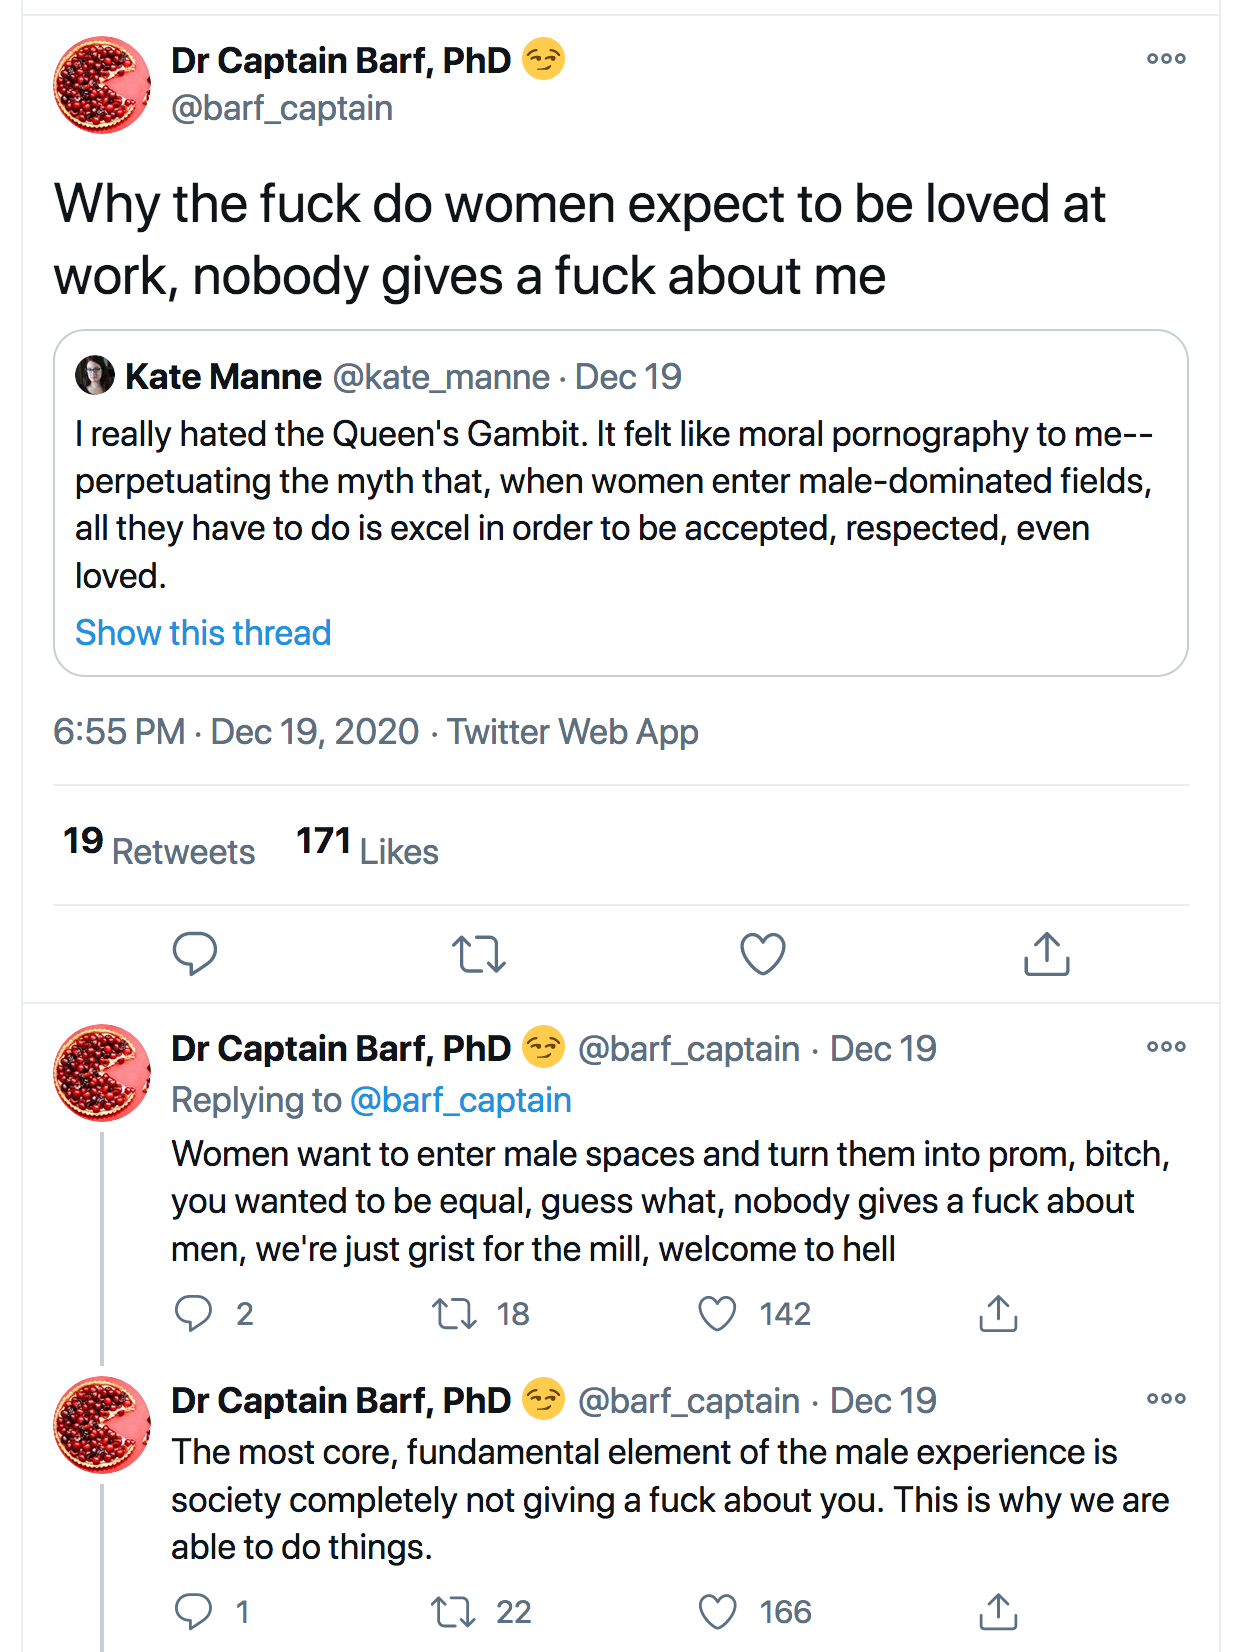Retweet the main tweet
This screenshot has height=1652, width=1254.
click(479, 954)
